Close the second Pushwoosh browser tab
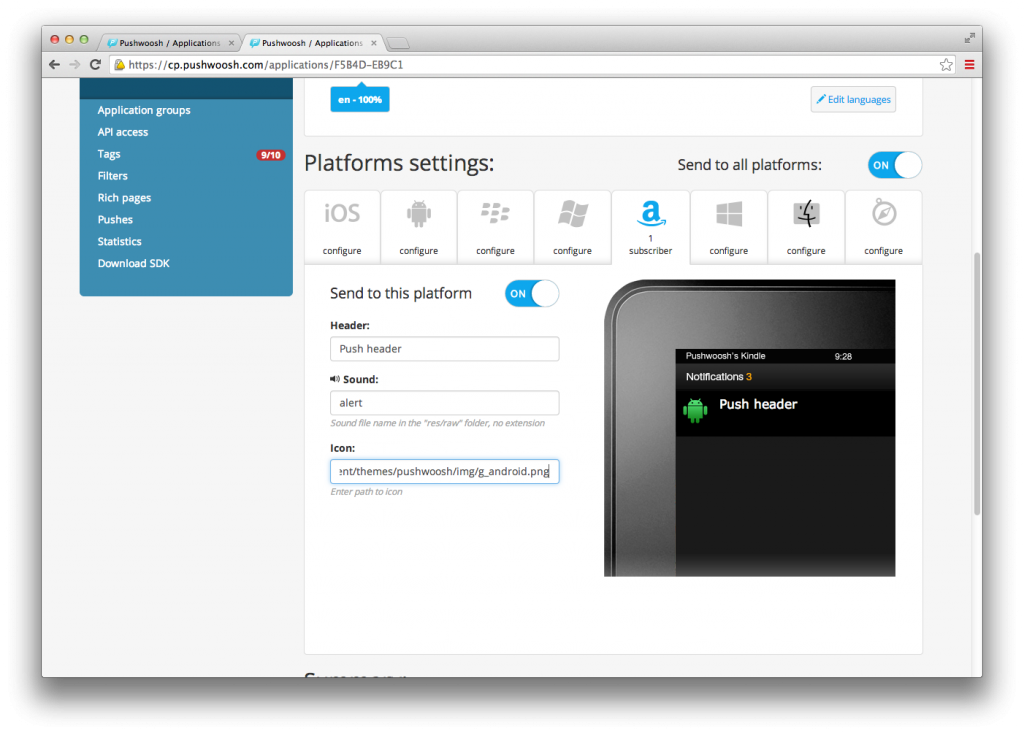This screenshot has height=735, width=1024. tap(374, 43)
